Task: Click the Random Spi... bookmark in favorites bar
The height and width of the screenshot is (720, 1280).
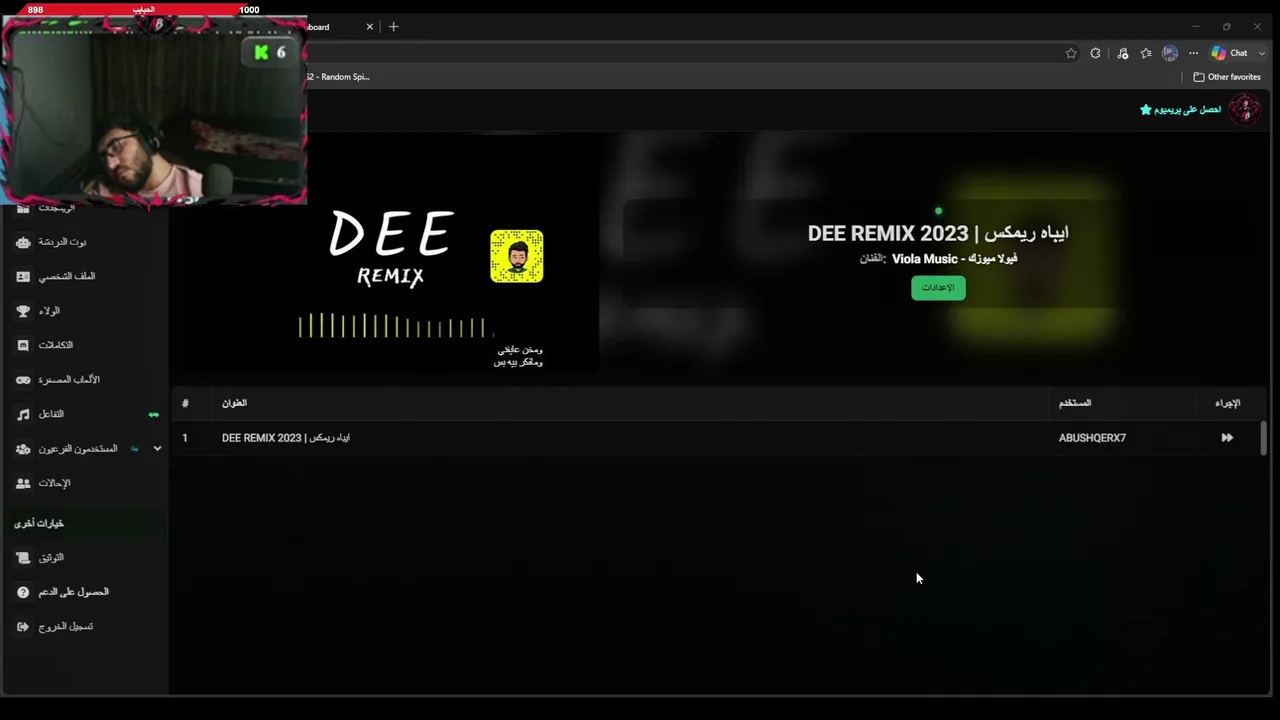Action: pos(339,77)
